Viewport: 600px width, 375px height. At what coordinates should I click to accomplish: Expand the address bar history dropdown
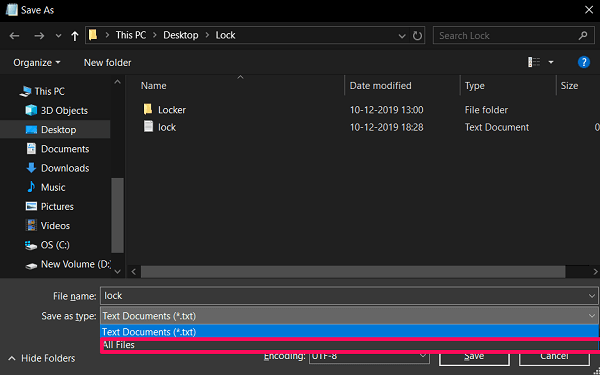[x=402, y=36]
